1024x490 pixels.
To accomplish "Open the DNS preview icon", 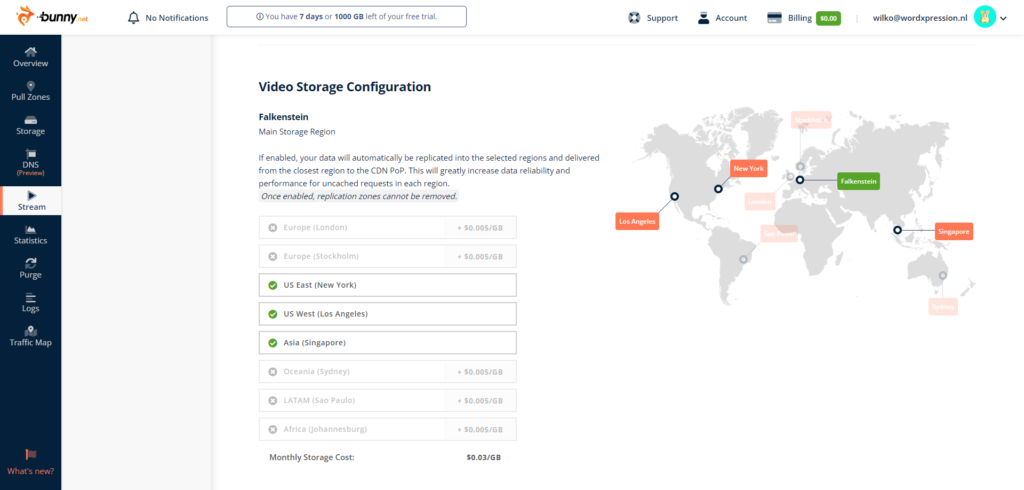I will [x=31, y=154].
